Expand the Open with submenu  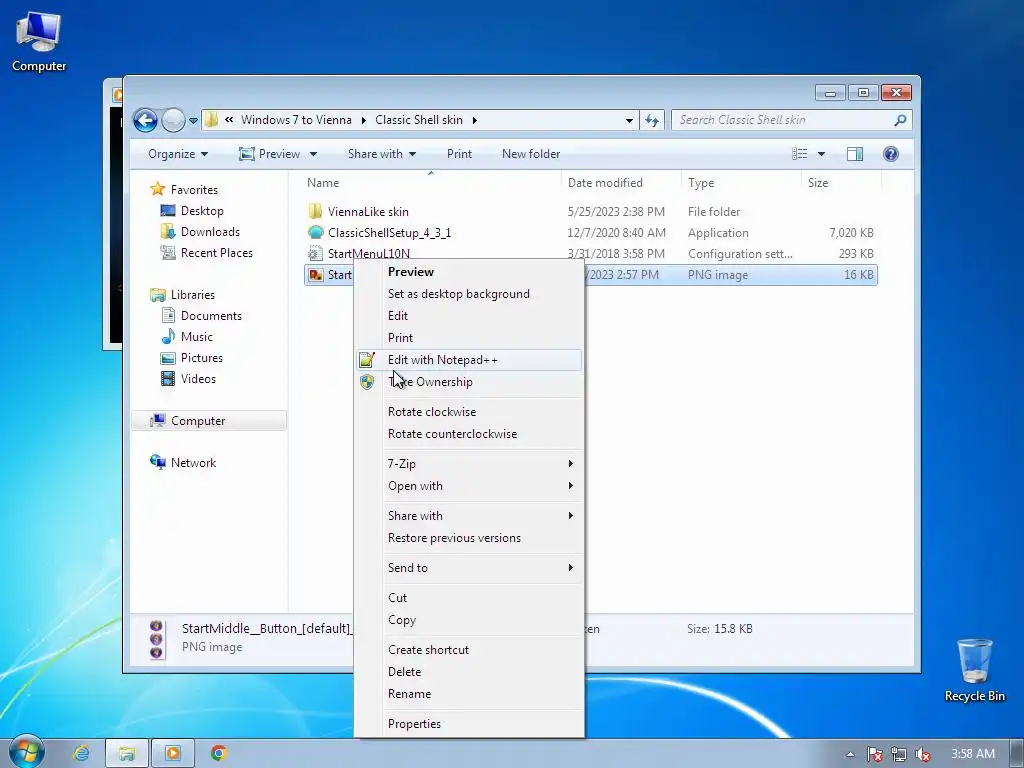pyautogui.click(x=481, y=486)
